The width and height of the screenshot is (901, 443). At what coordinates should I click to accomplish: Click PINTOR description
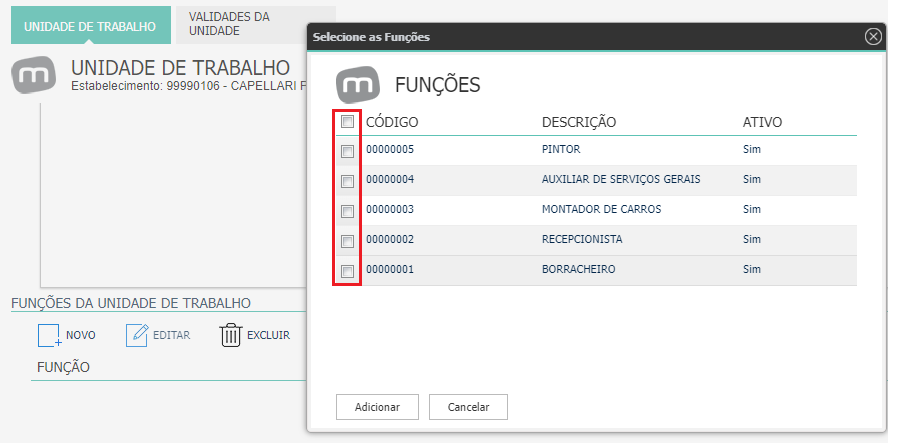[561, 149]
